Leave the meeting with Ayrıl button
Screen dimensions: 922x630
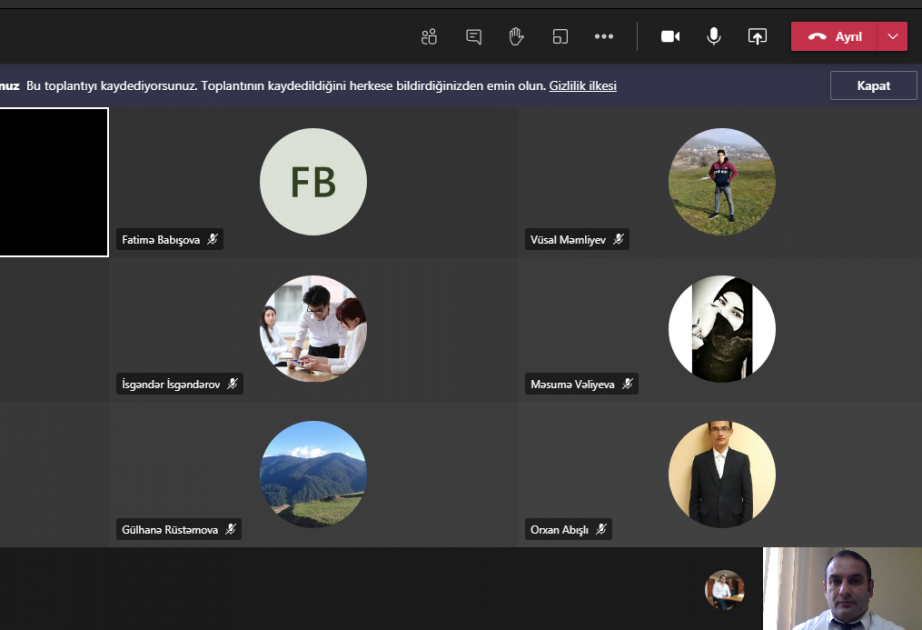click(834, 36)
